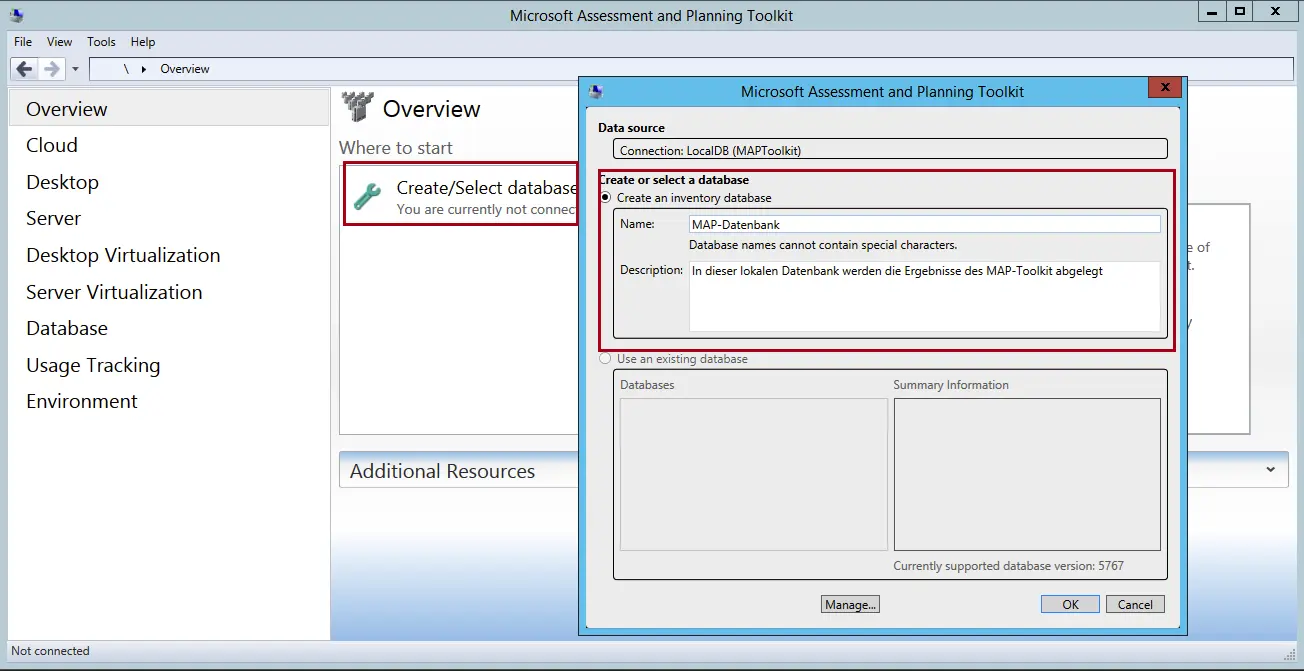Viewport: 1304px width, 671px height.
Task: Click the main window title bar app icon
Action: coord(16,15)
